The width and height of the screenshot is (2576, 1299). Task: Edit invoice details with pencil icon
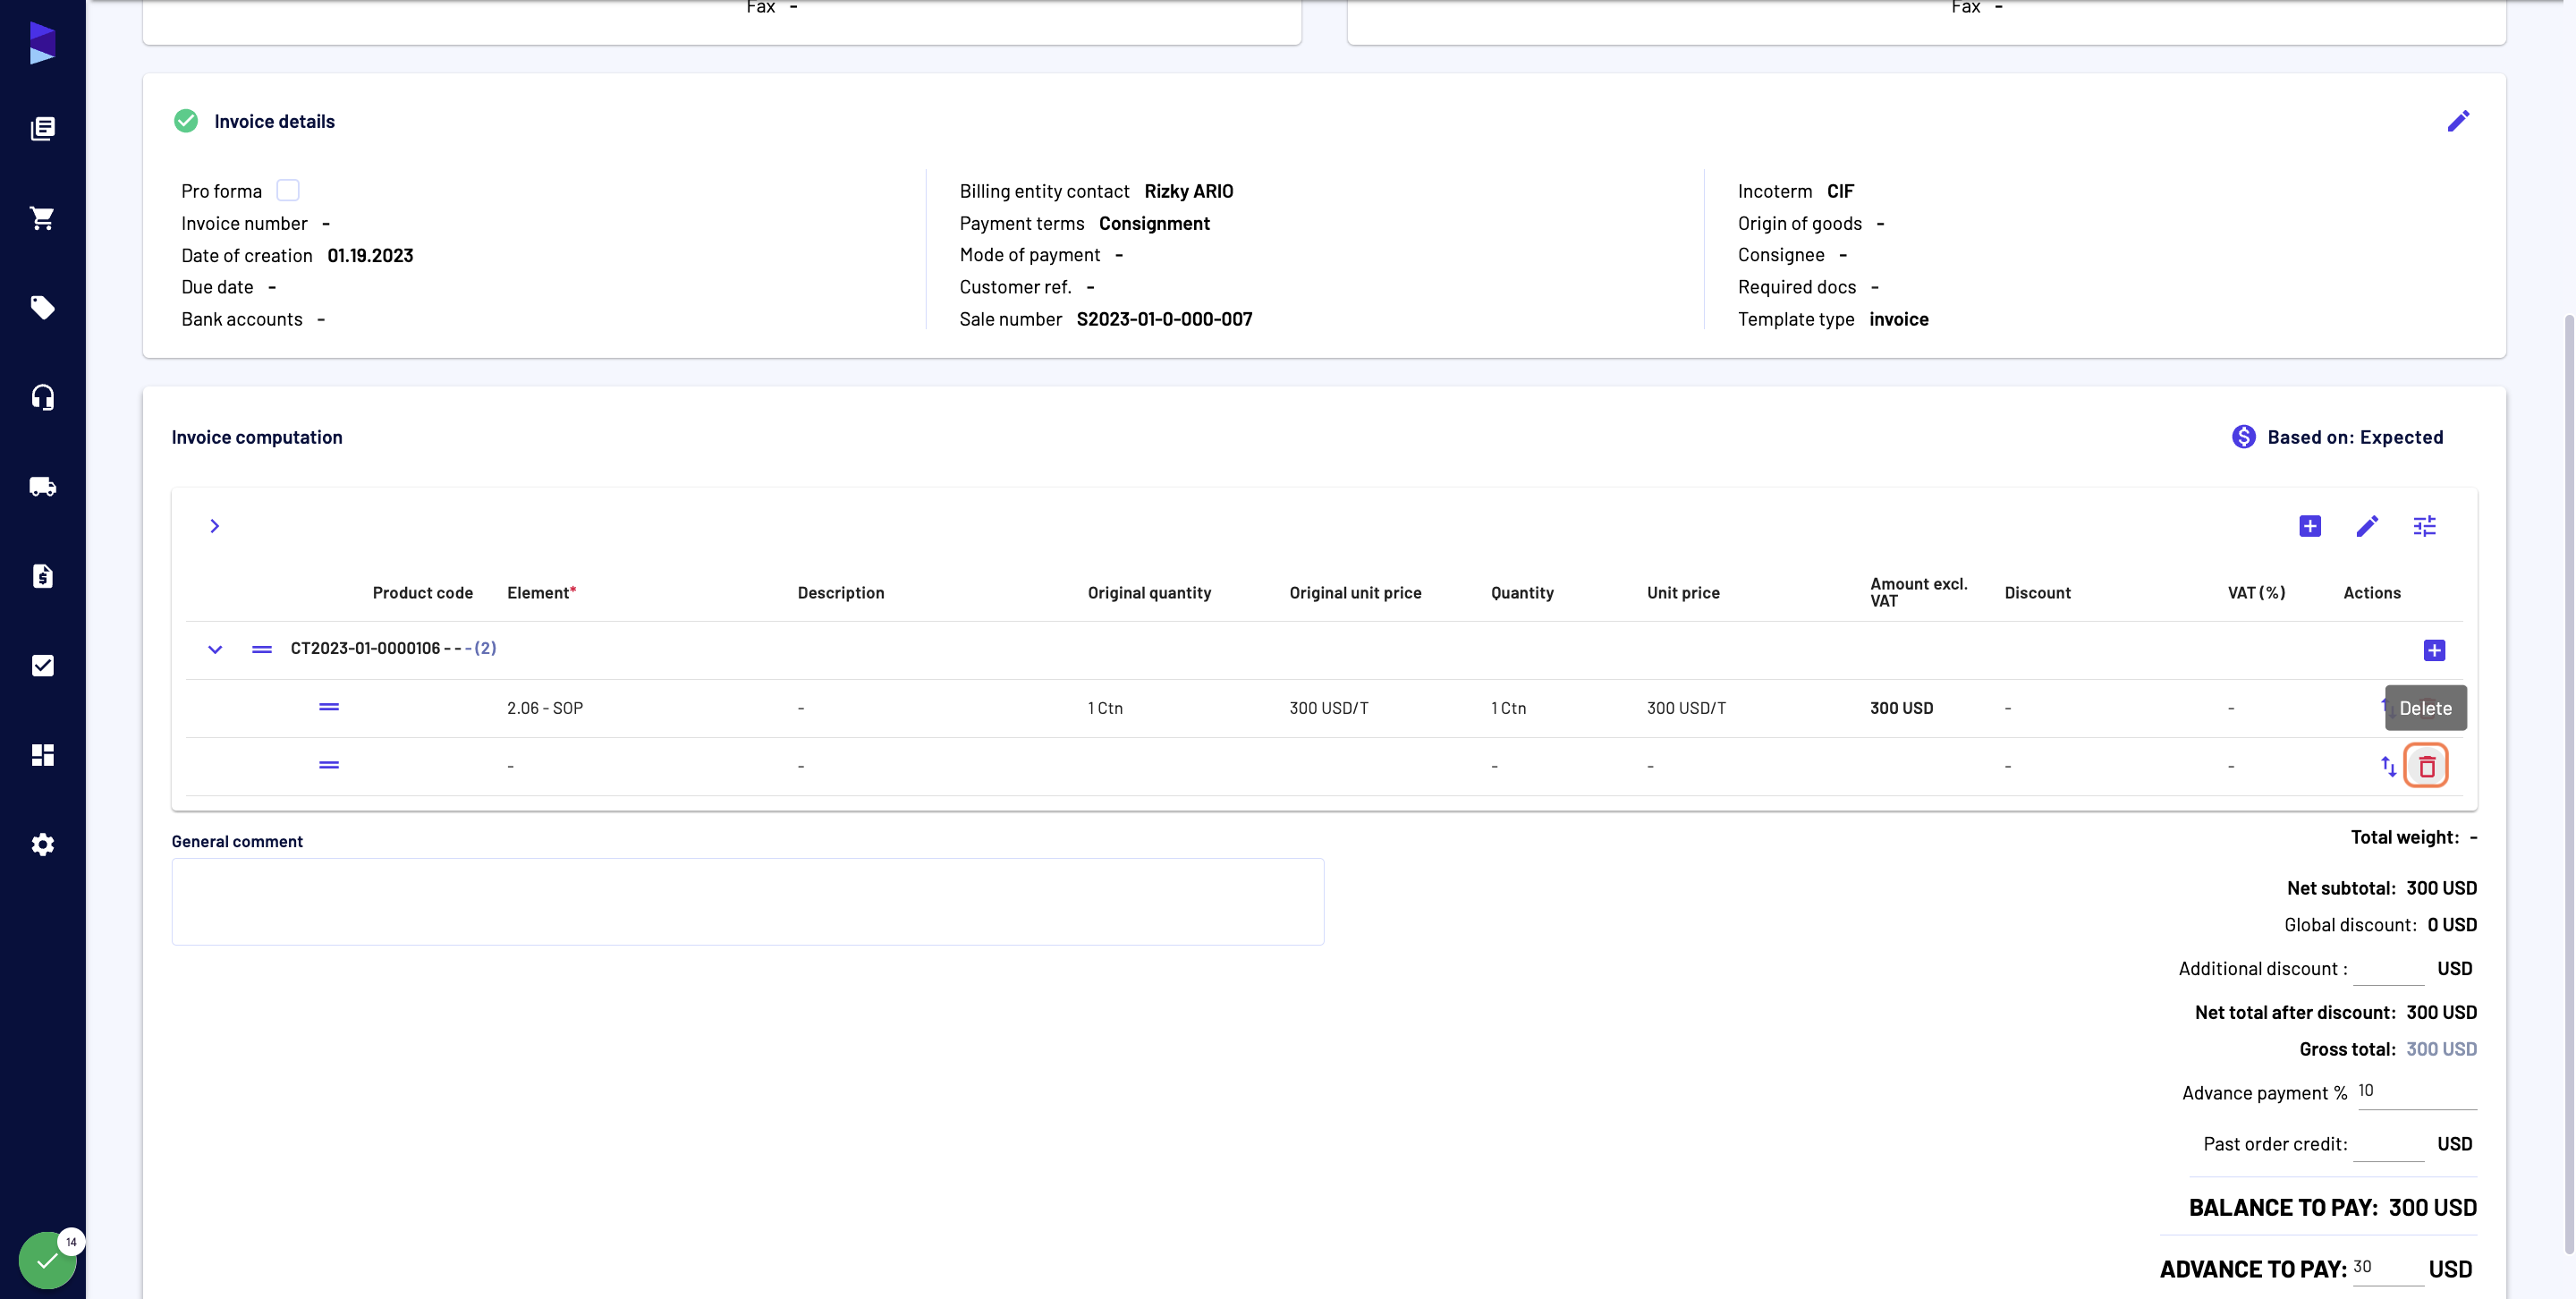pos(2458,121)
